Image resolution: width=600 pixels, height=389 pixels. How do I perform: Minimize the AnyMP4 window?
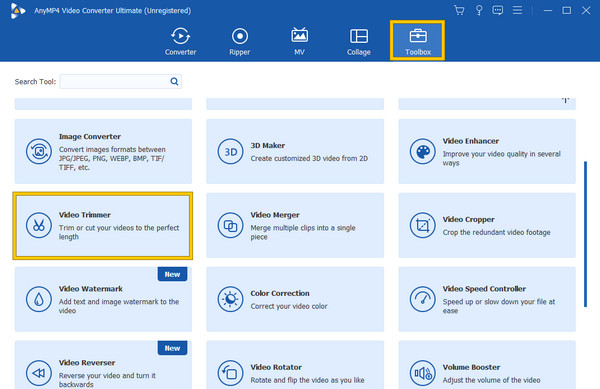pos(548,10)
